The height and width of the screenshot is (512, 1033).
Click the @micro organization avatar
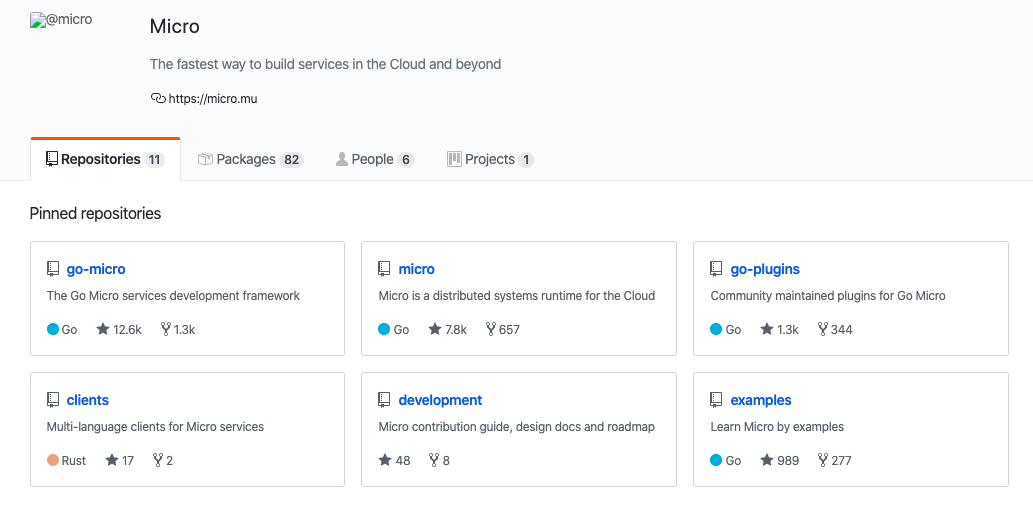point(62,19)
